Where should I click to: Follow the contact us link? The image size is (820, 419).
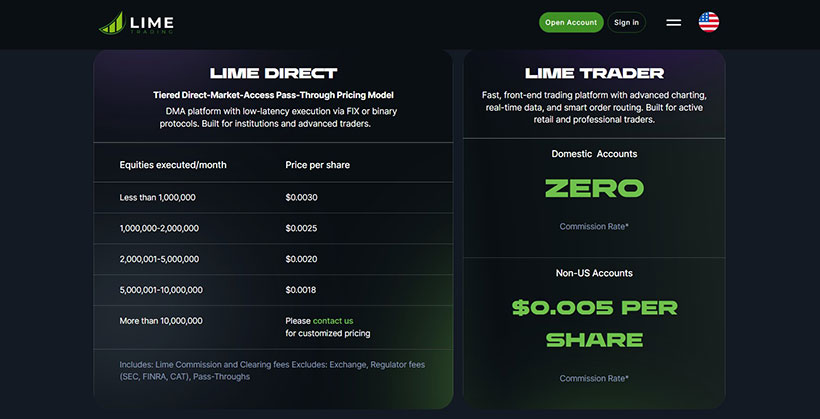click(x=333, y=321)
